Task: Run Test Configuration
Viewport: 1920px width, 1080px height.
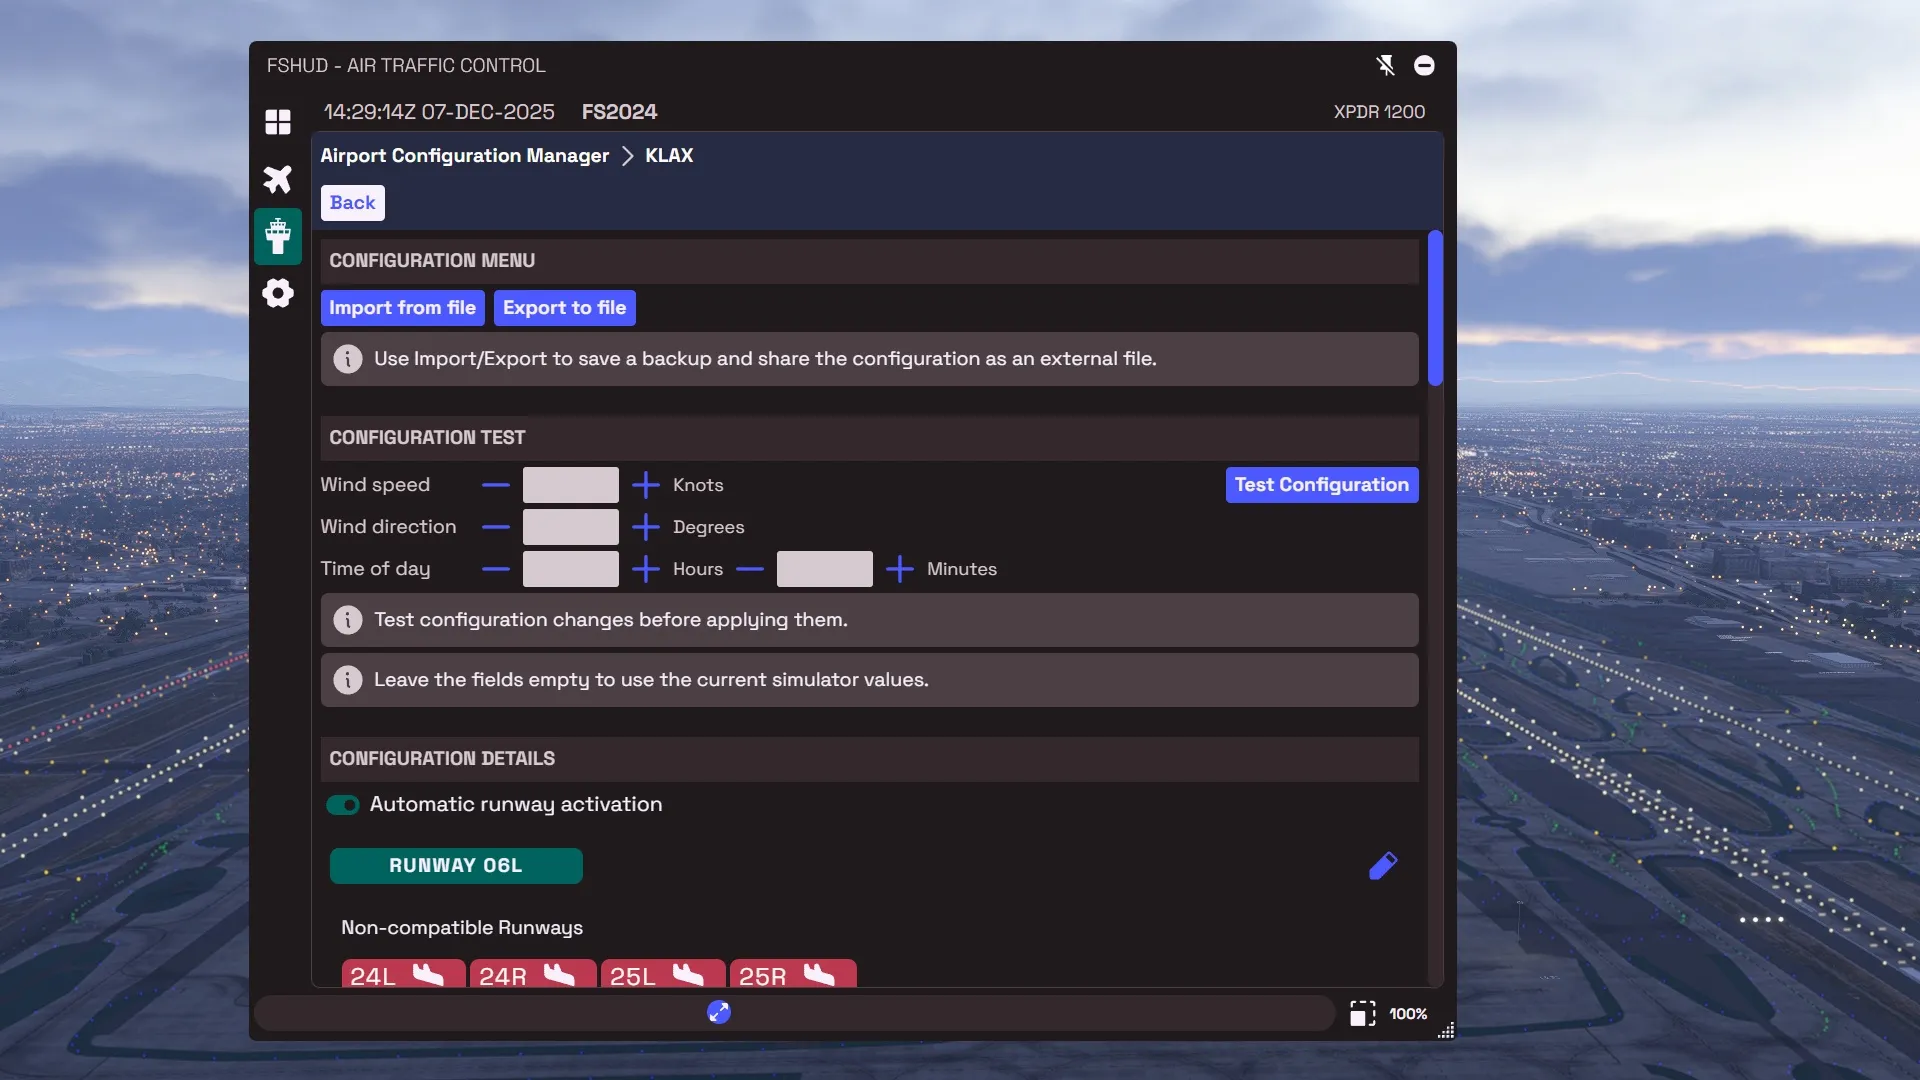Action: (x=1321, y=485)
